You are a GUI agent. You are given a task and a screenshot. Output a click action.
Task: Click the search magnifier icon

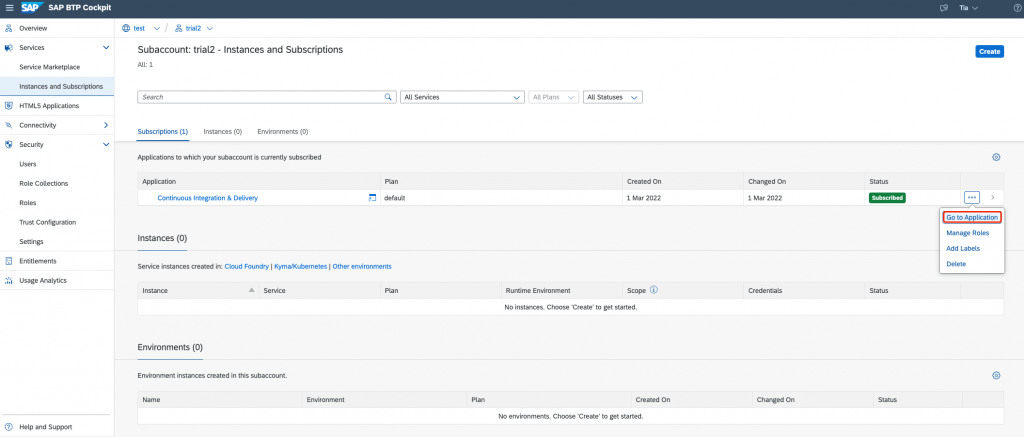389,97
